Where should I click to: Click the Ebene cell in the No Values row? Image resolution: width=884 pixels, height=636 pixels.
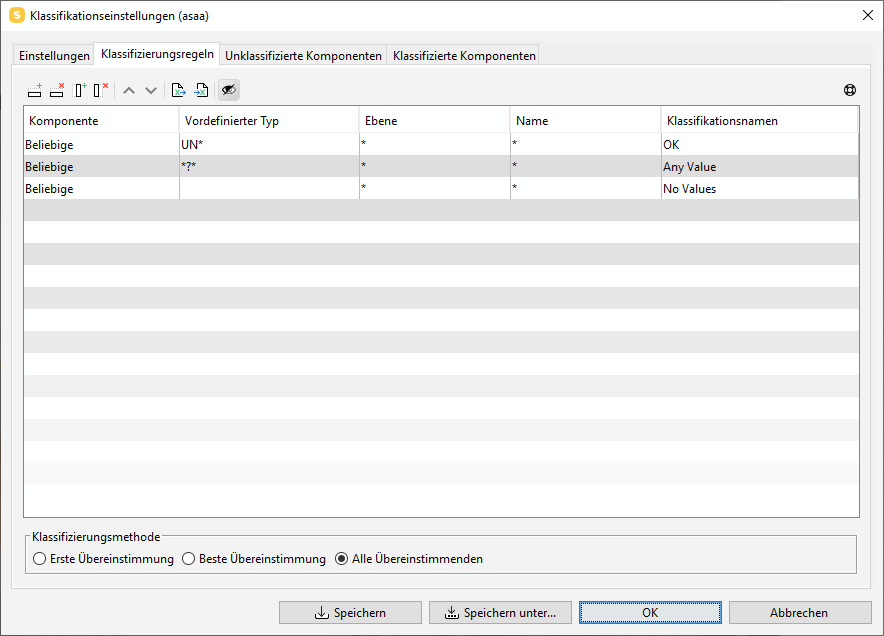click(x=435, y=188)
